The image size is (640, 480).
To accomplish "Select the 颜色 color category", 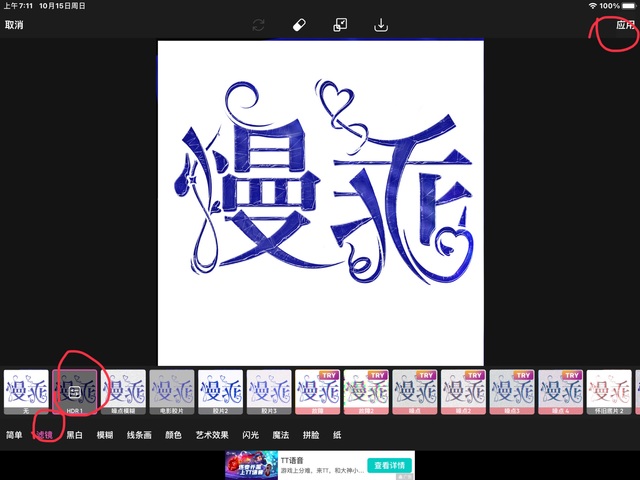I will pyautogui.click(x=173, y=435).
